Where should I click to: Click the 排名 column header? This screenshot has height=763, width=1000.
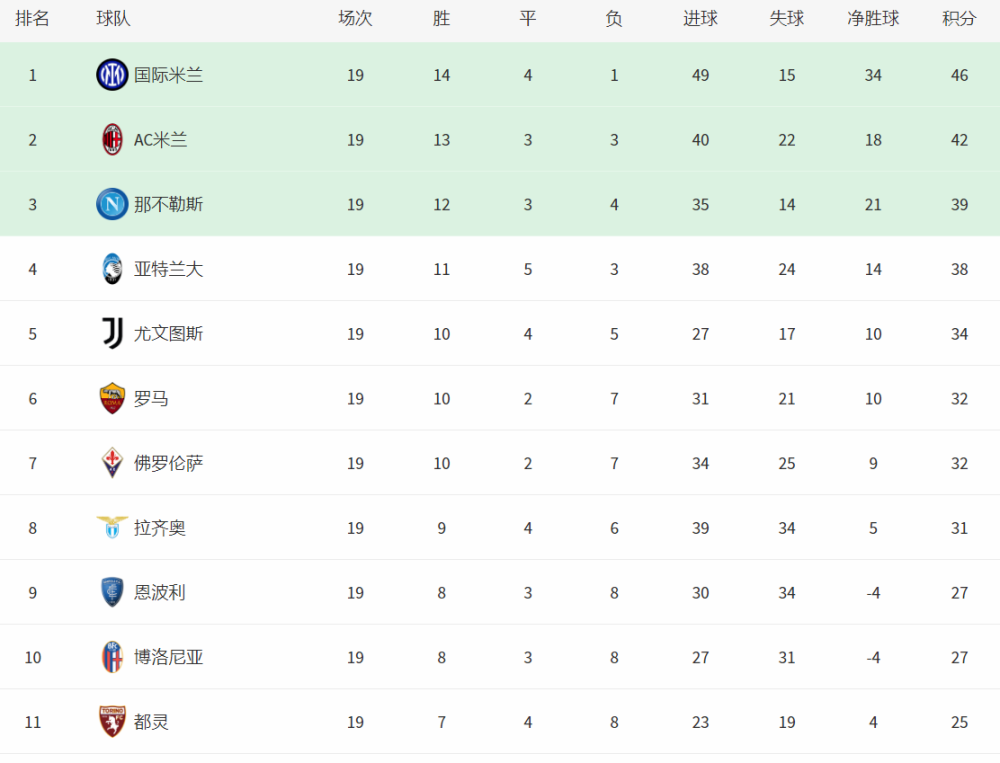click(33, 19)
